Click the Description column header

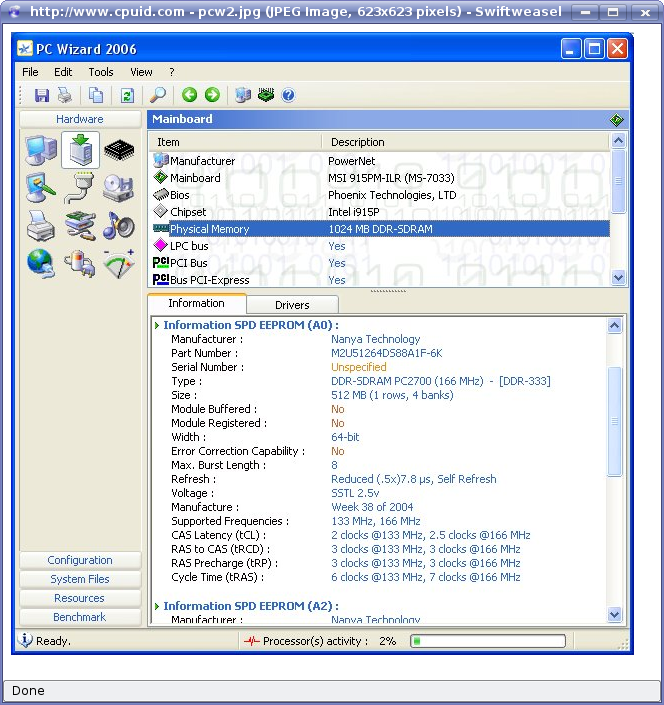point(466,142)
